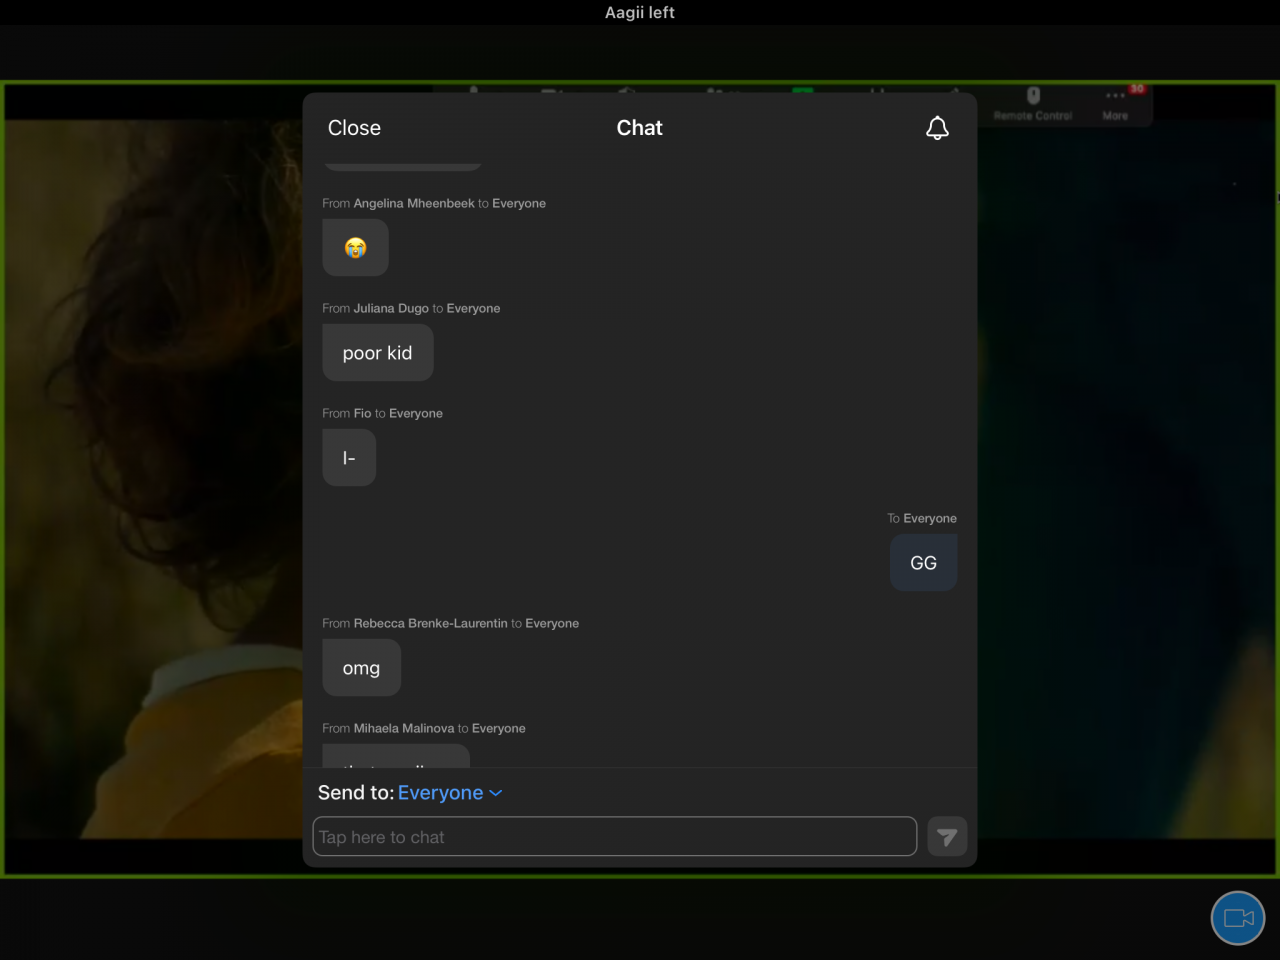The image size is (1280, 960).
Task: Open Remote Control in the meeting toolbar
Action: pos(1033,104)
